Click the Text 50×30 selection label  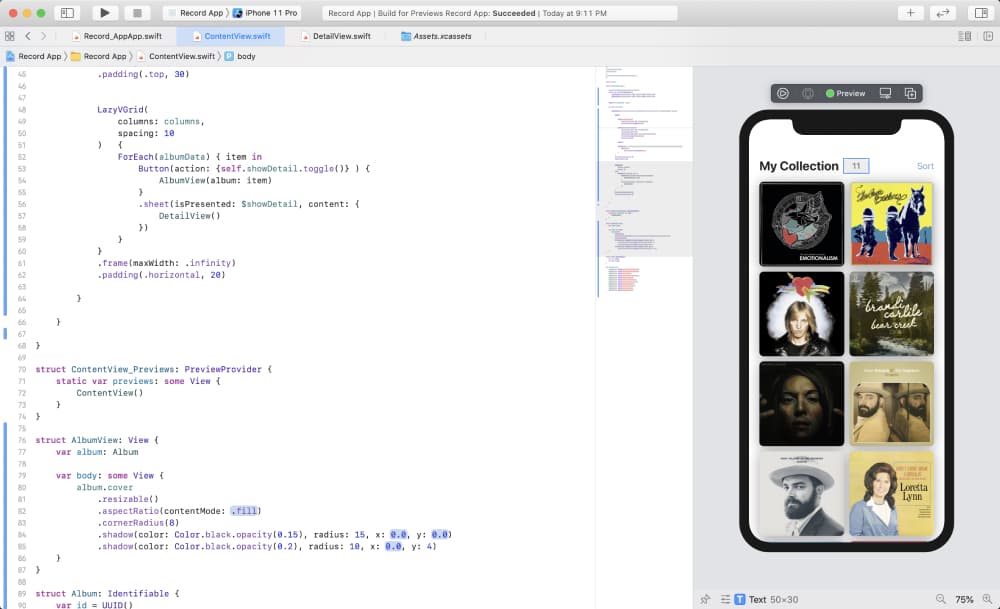click(767, 599)
